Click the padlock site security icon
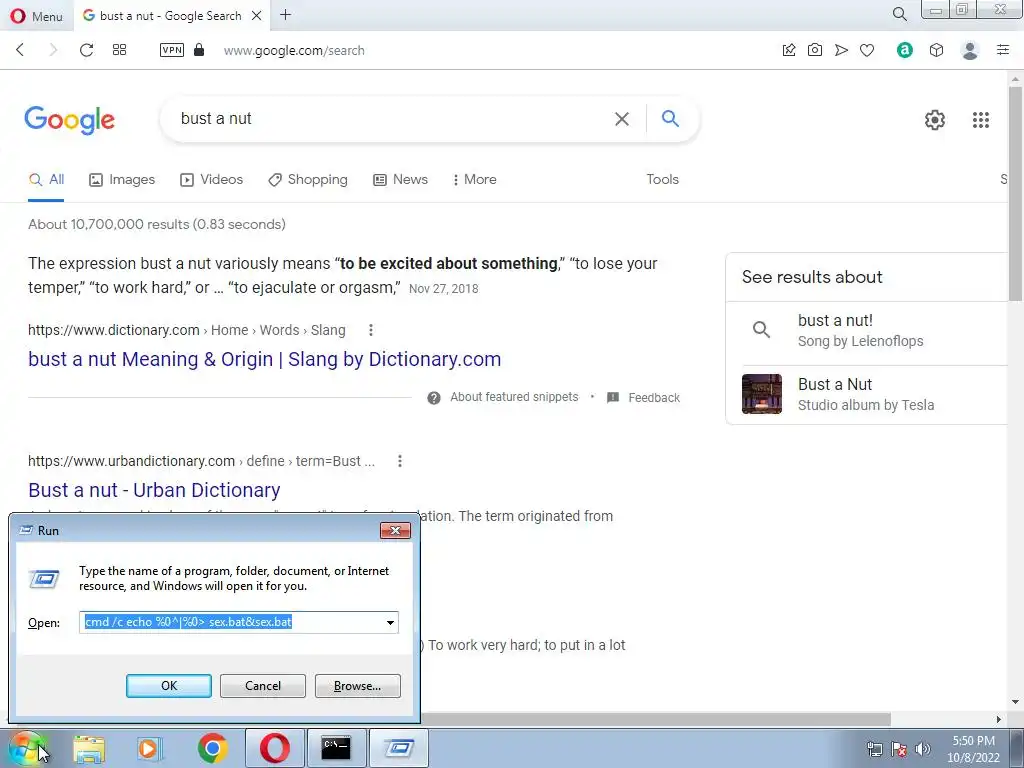Image resolution: width=1024 pixels, height=768 pixels. tap(199, 50)
